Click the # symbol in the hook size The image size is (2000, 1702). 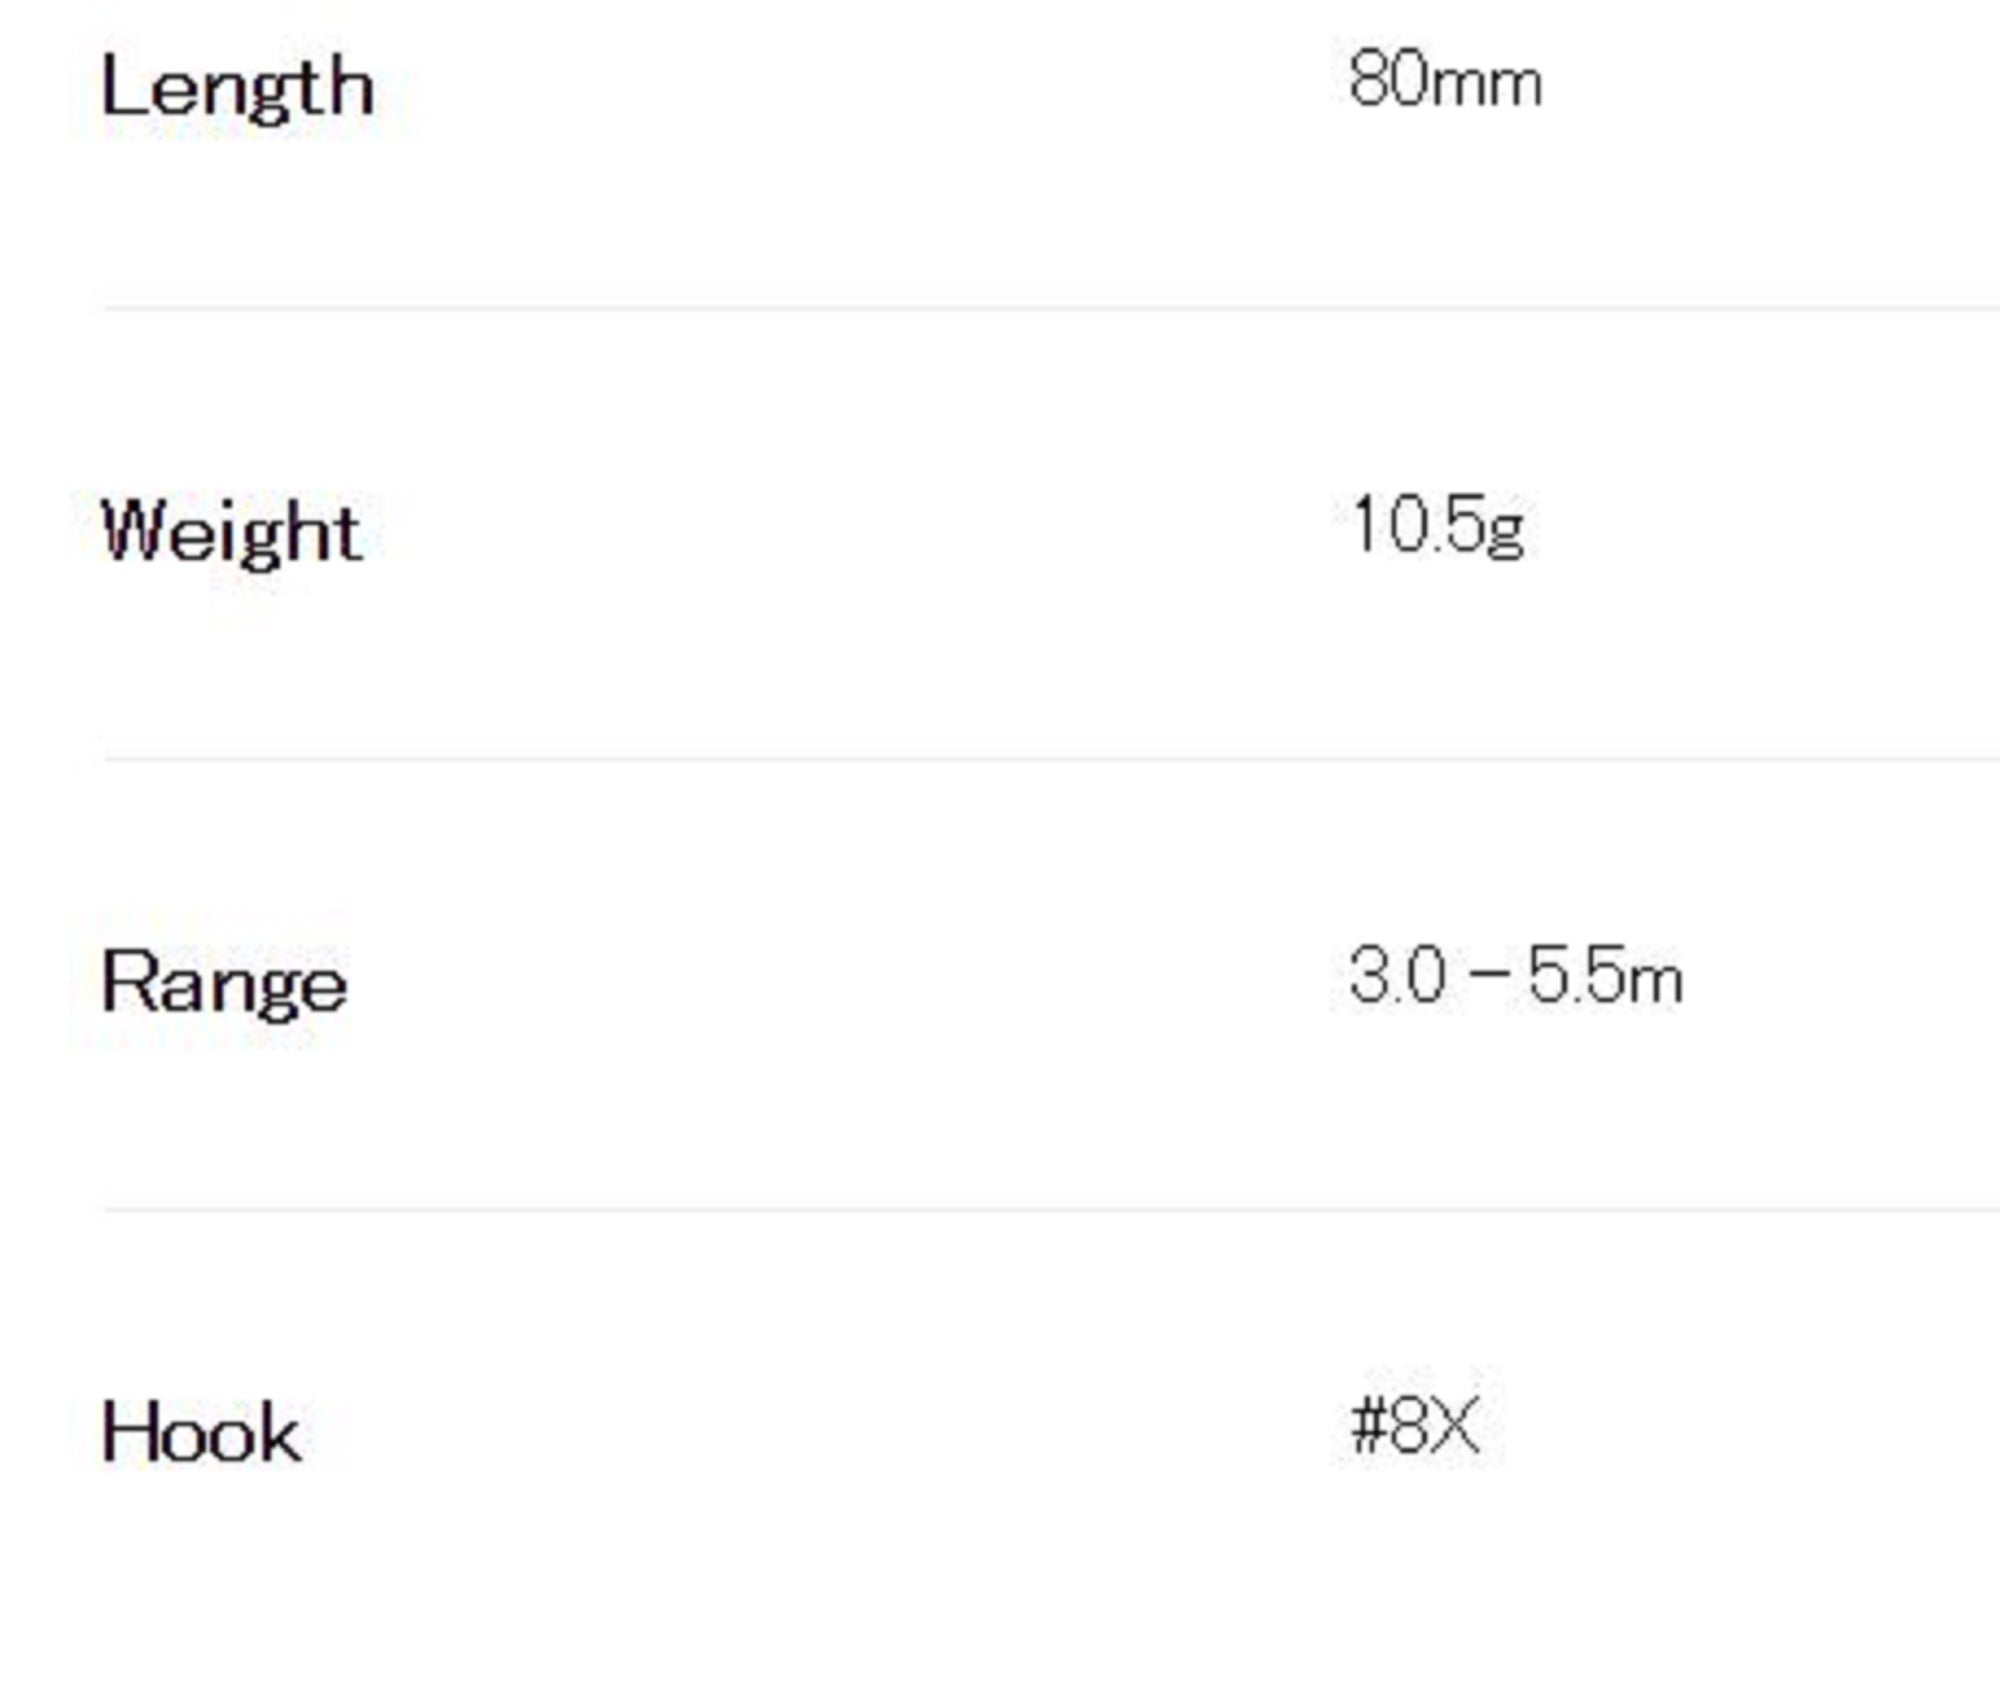(x=1368, y=1426)
